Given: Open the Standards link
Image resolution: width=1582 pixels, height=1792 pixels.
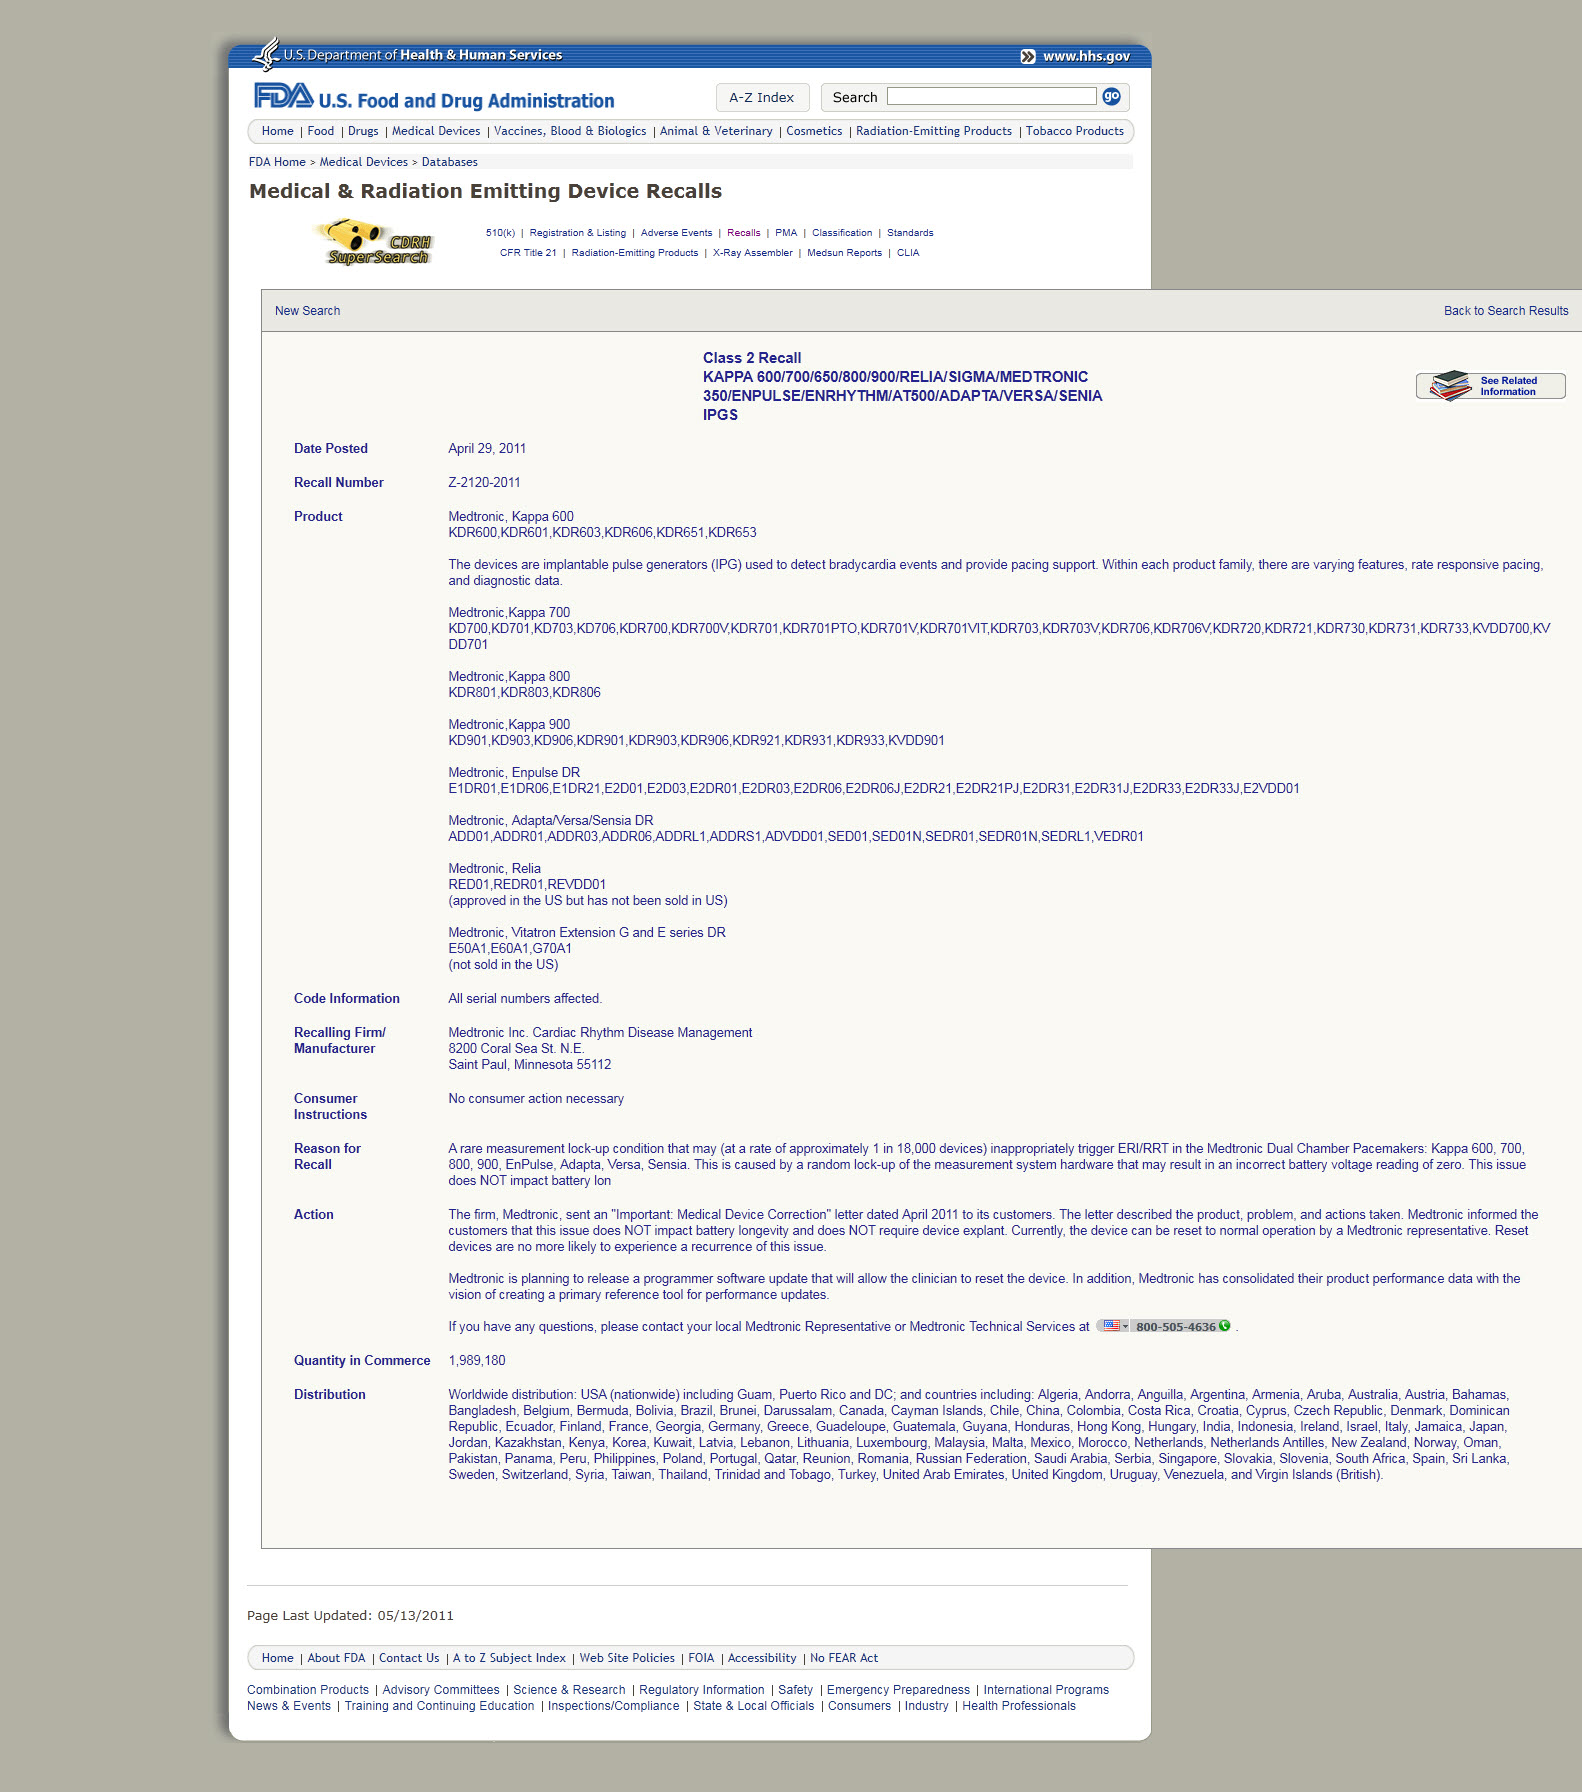Looking at the screenshot, I should click(910, 233).
